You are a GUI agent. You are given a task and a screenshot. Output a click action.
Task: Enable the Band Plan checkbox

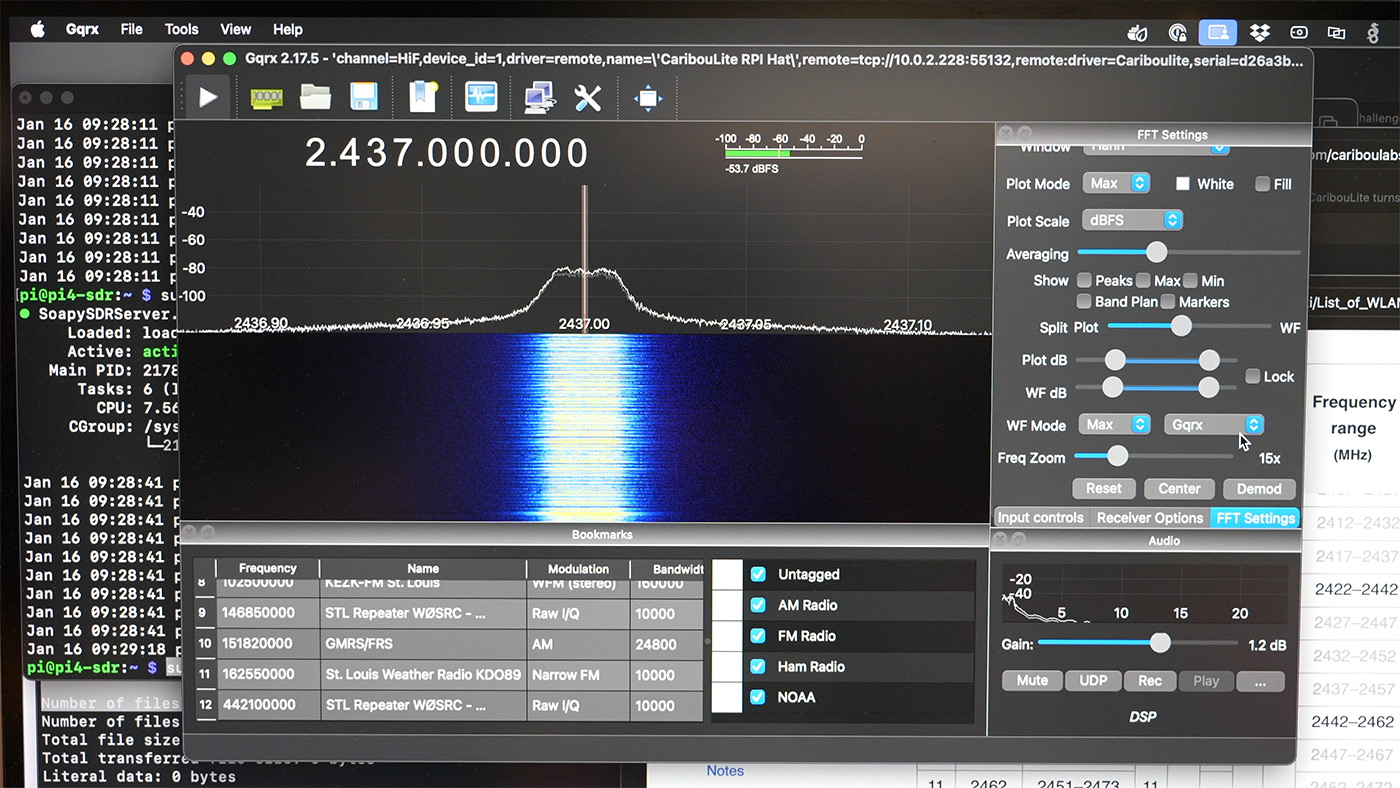[x=1084, y=302]
